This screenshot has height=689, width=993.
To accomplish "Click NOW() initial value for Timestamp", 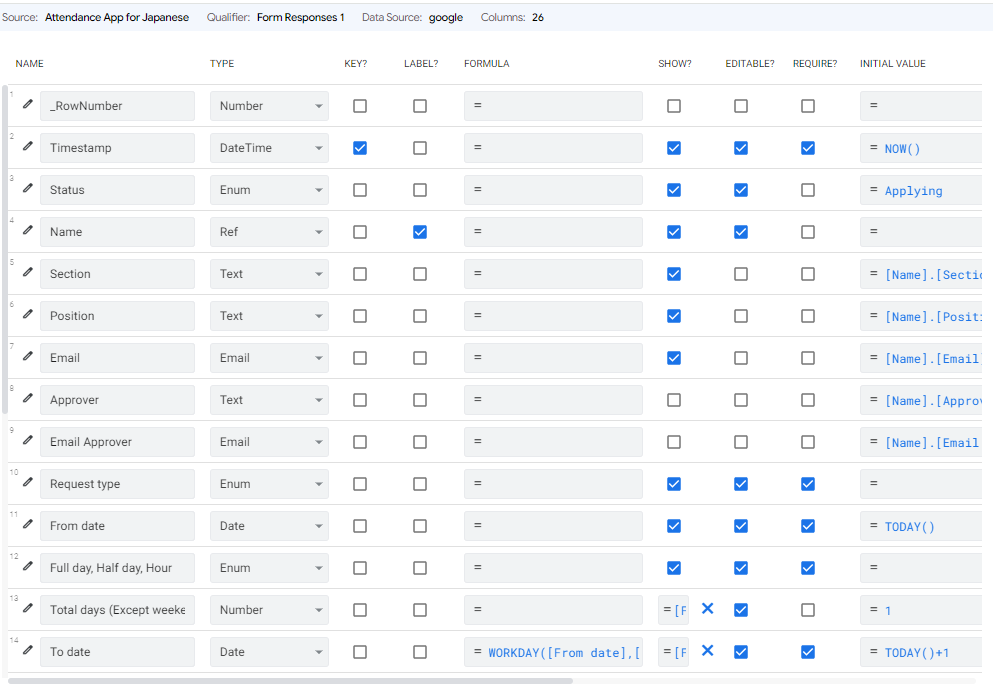I will pyautogui.click(x=921, y=148).
